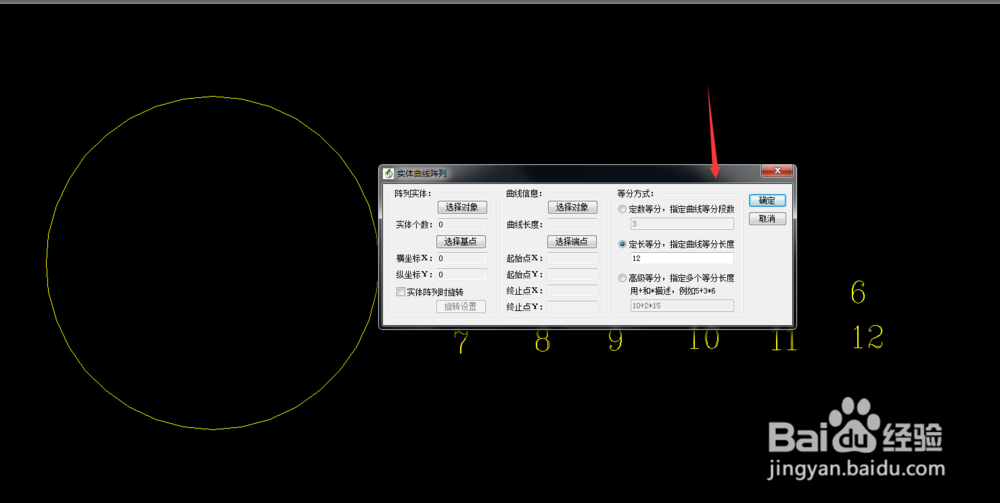
Task: Click the 终止点Y field
Action: [573, 307]
